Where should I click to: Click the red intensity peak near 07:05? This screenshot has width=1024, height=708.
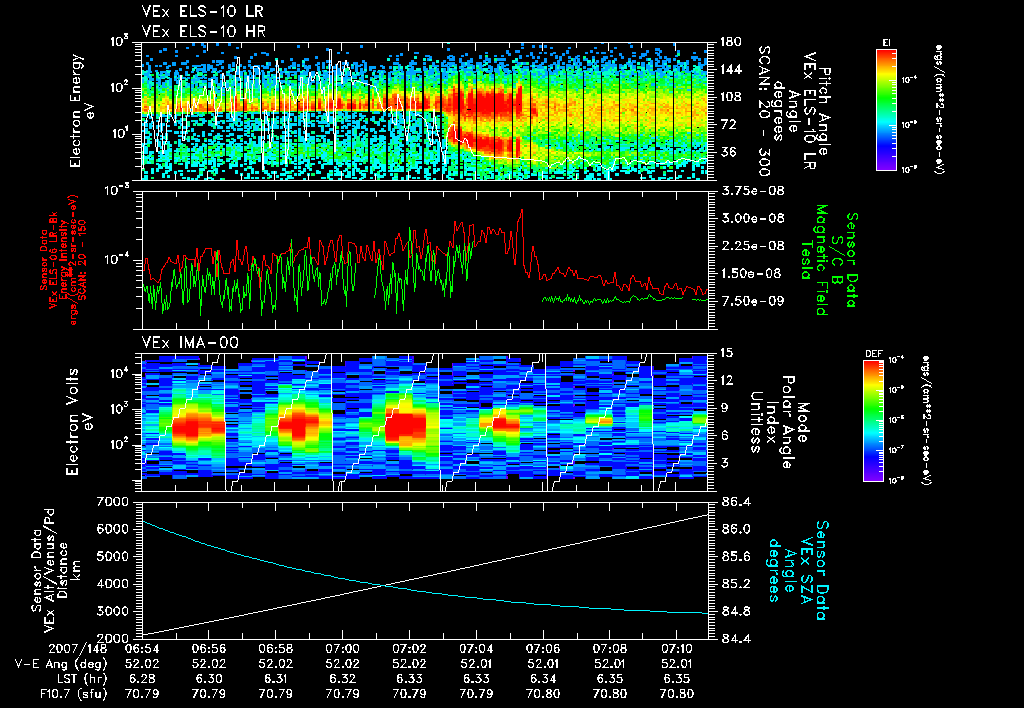[x=521, y=210]
